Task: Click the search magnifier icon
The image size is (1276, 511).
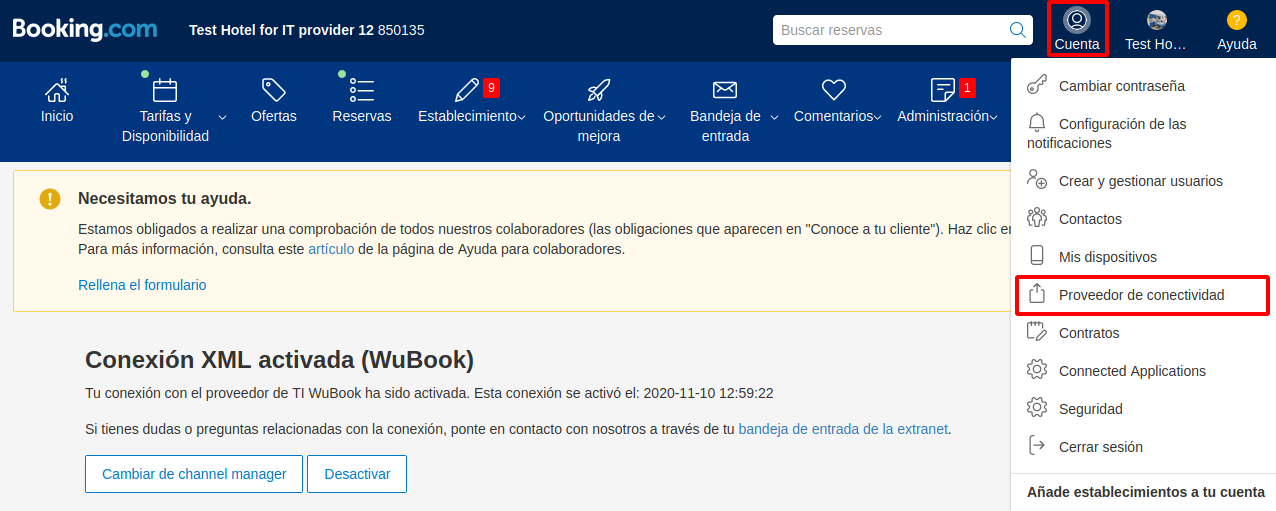Action: pyautogui.click(x=1018, y=30)
